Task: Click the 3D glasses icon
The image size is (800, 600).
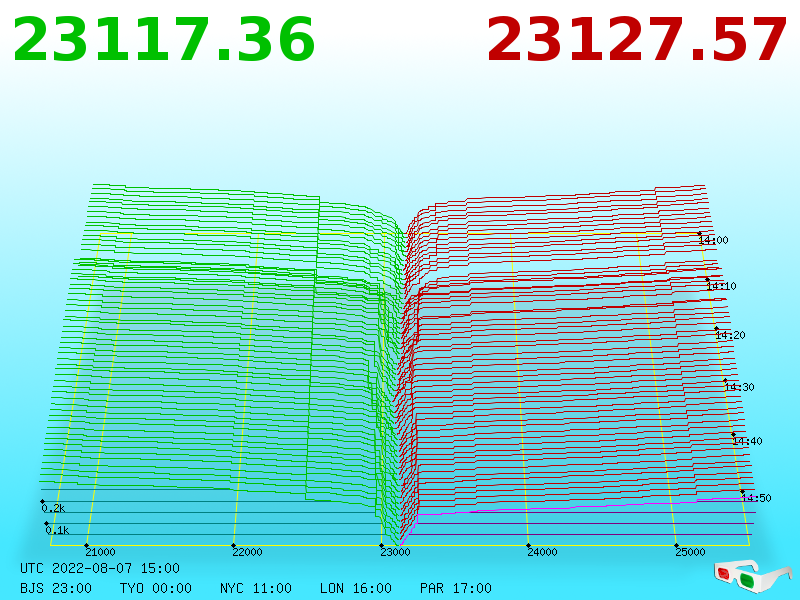Action: tap(752, 577)
